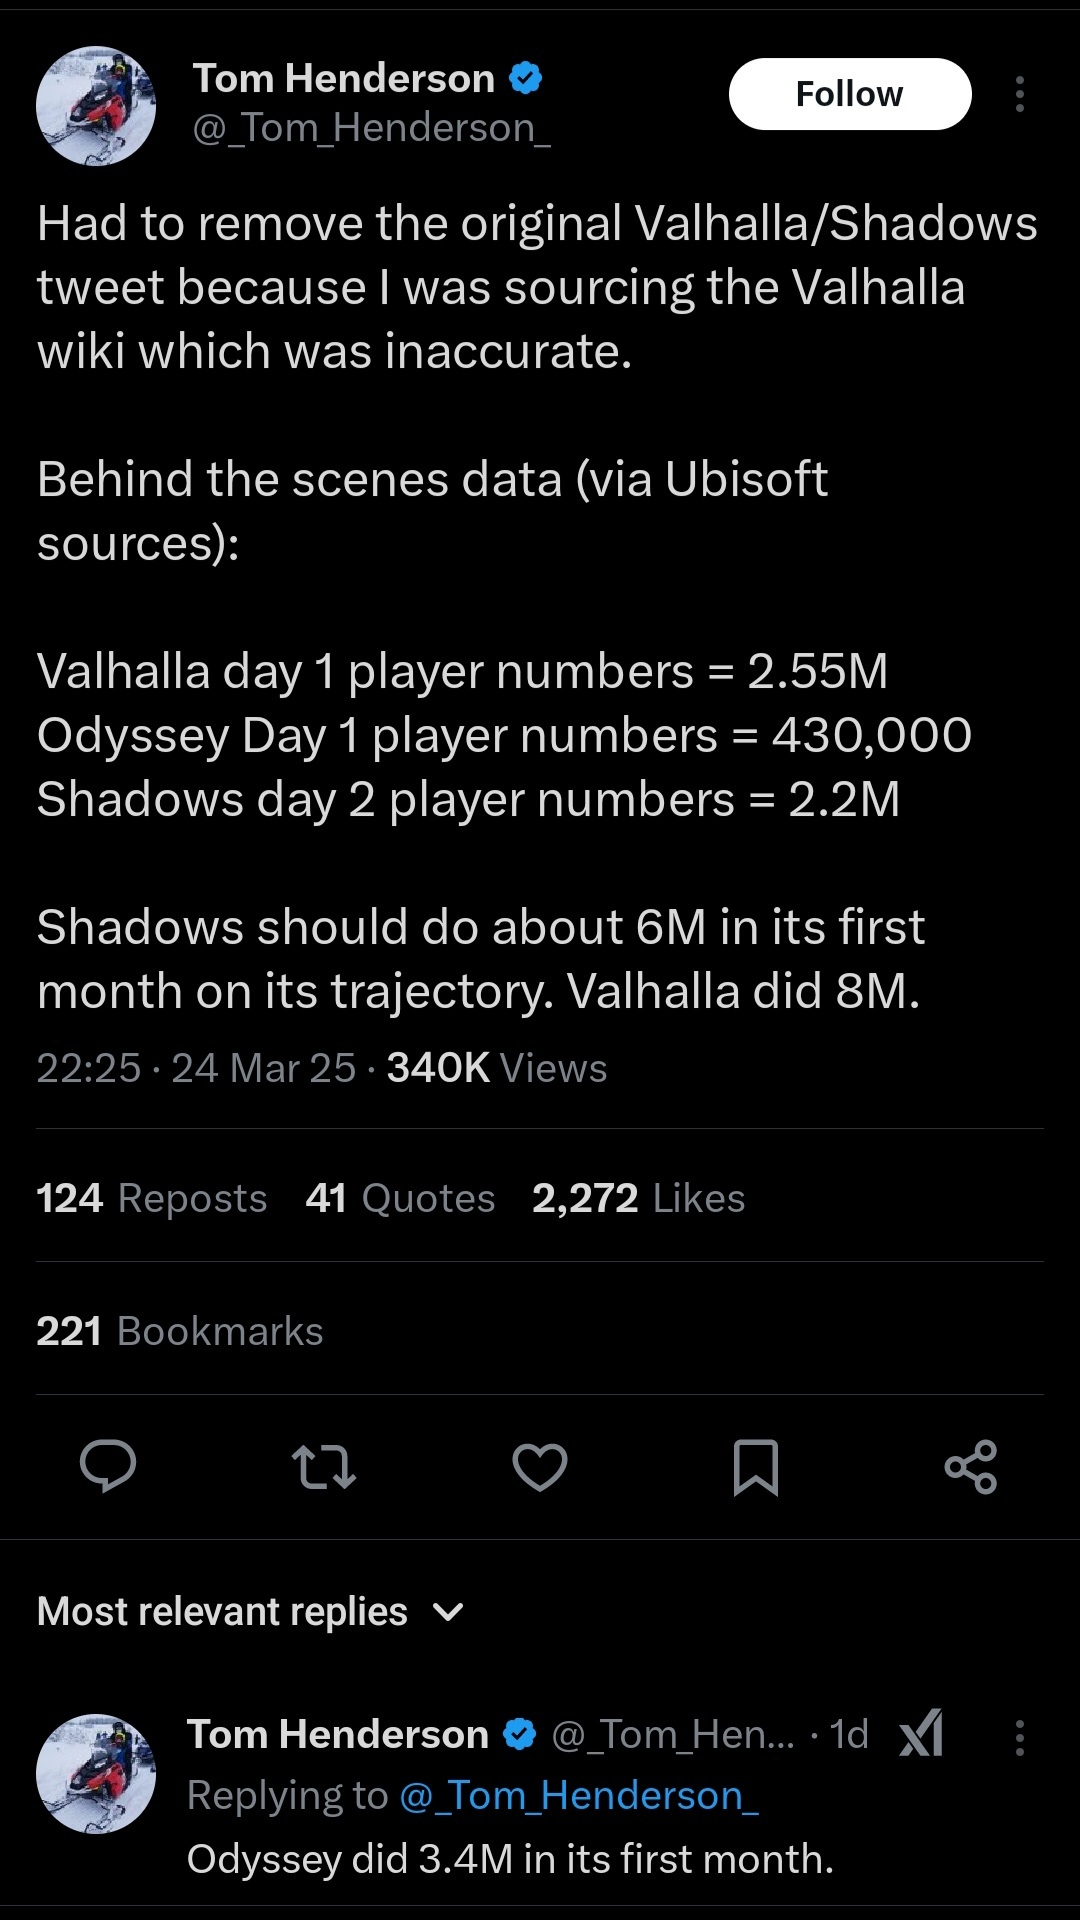Bookmark this tweet
1080x1920 pixels.
click(756, 1467)
